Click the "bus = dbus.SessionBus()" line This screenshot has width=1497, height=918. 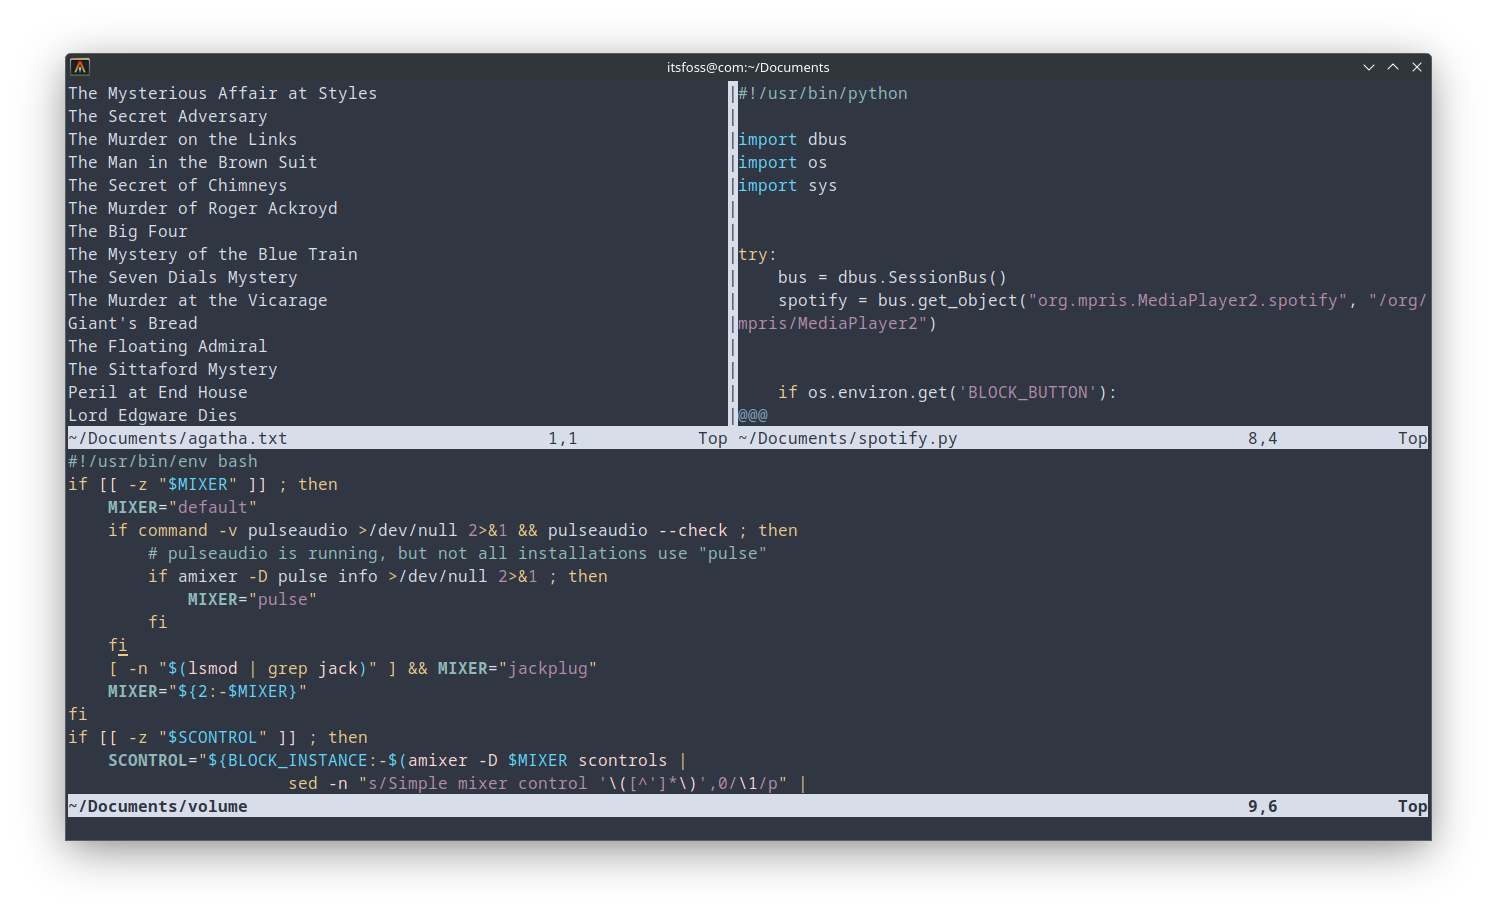tap(892, 277)
